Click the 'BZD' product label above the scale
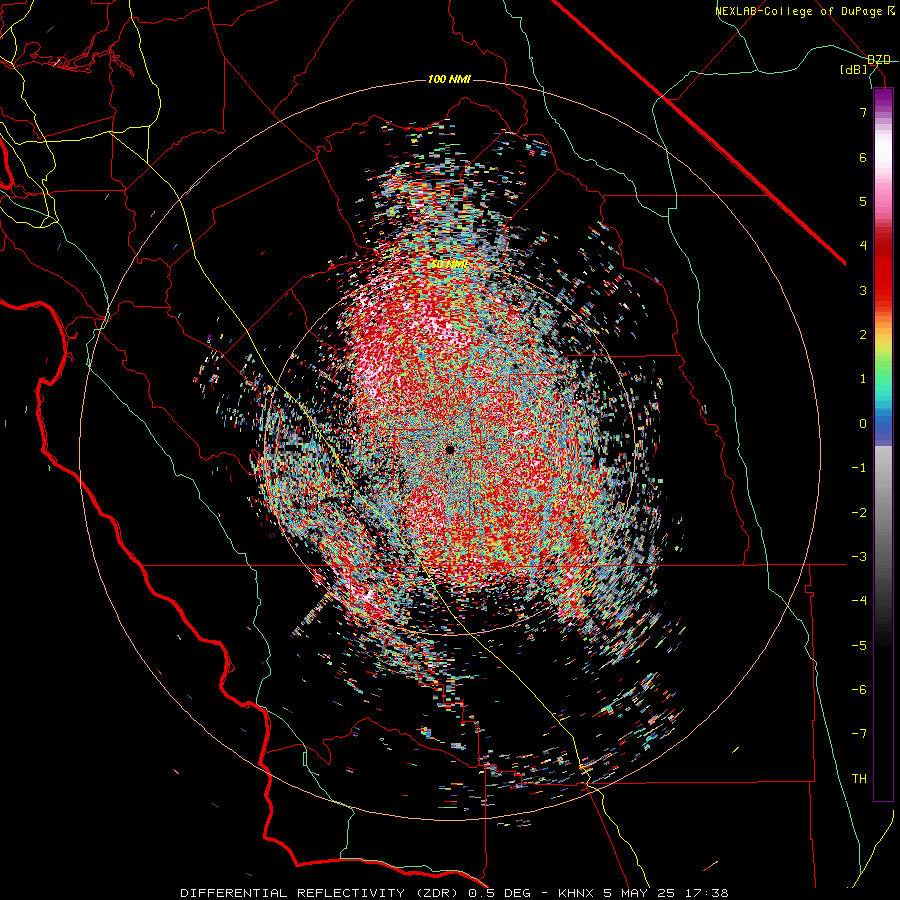 pyautogui.click(x=879, y=60)
